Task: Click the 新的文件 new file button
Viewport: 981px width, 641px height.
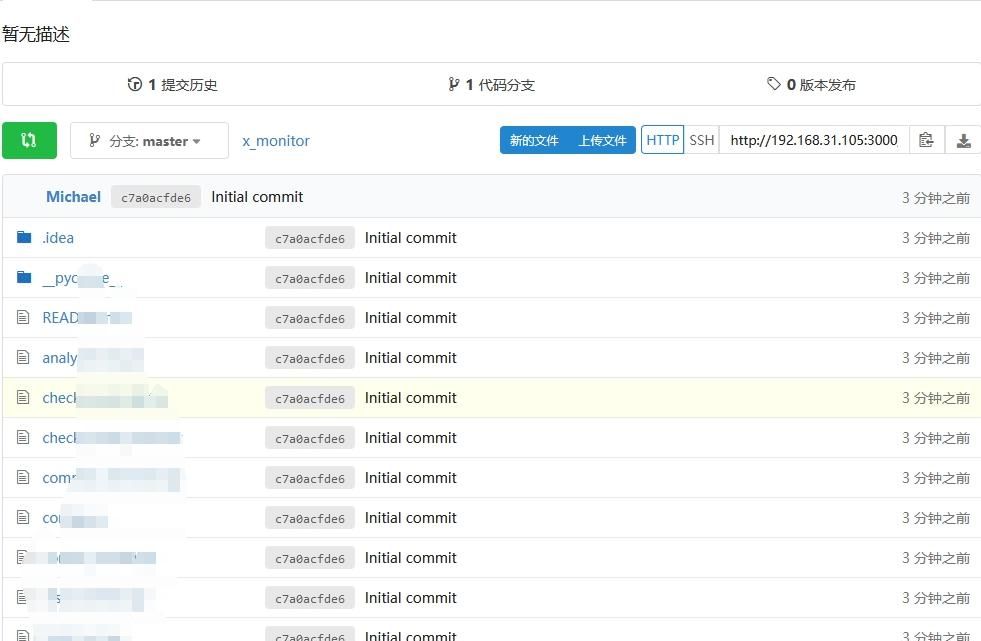Action: tap(534, 141)
